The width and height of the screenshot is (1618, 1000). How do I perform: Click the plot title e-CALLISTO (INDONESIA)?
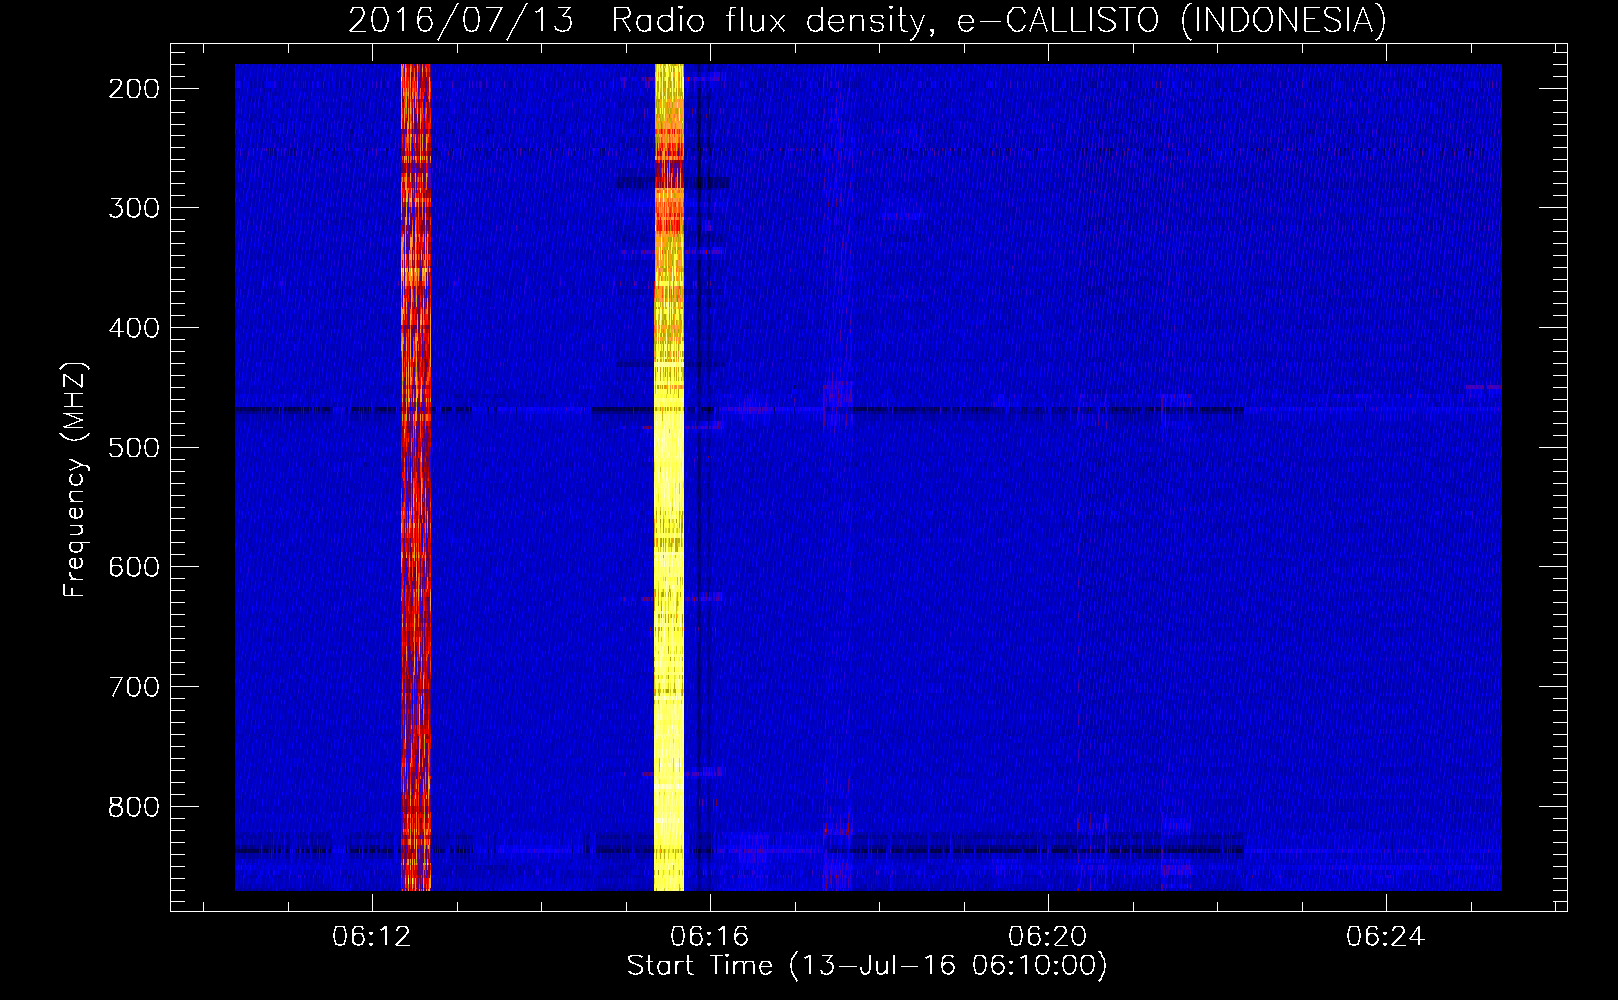click(1171, 20)
